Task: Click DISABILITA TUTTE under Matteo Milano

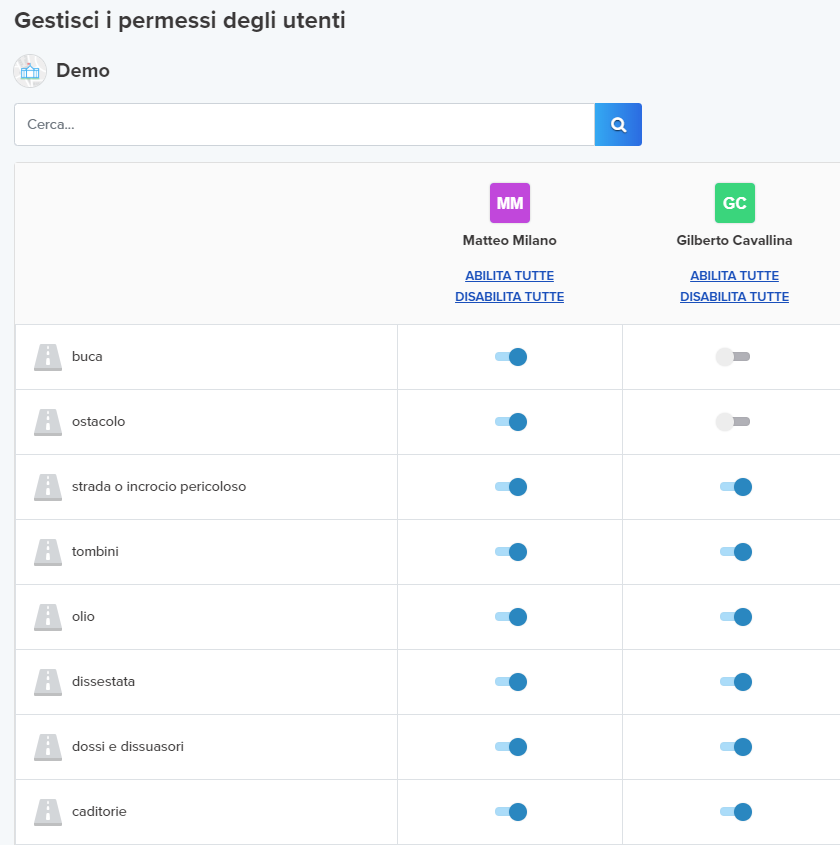Action: pos(510,297)
